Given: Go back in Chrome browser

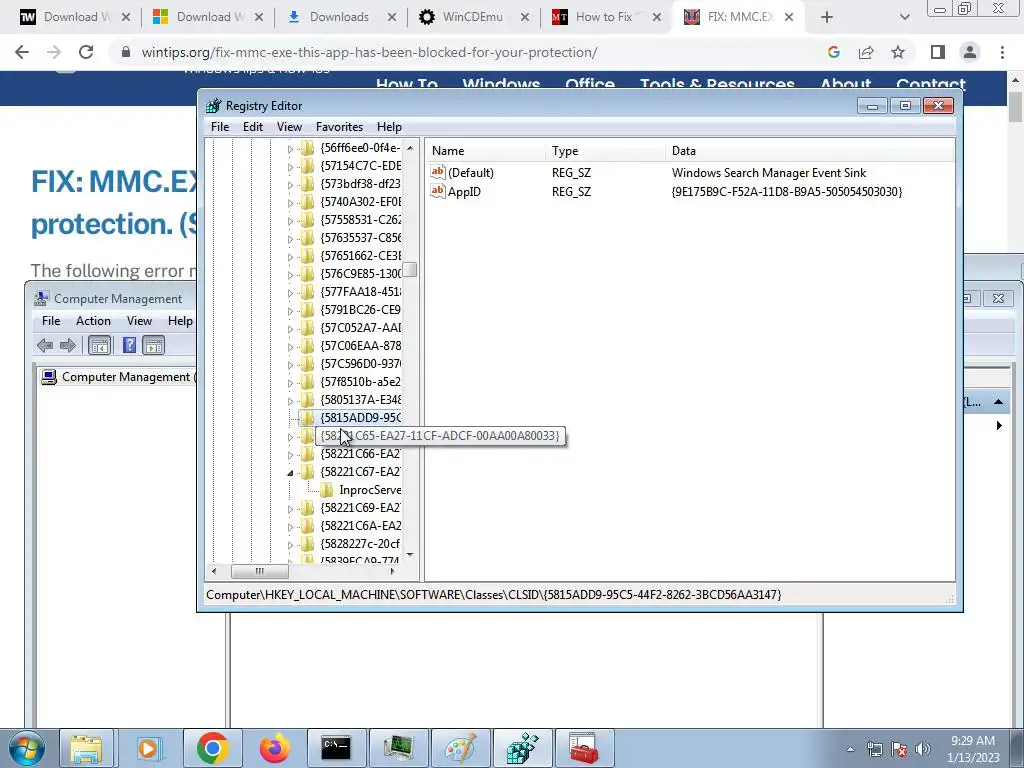Looking at the screenshot, I should (22, 52).
